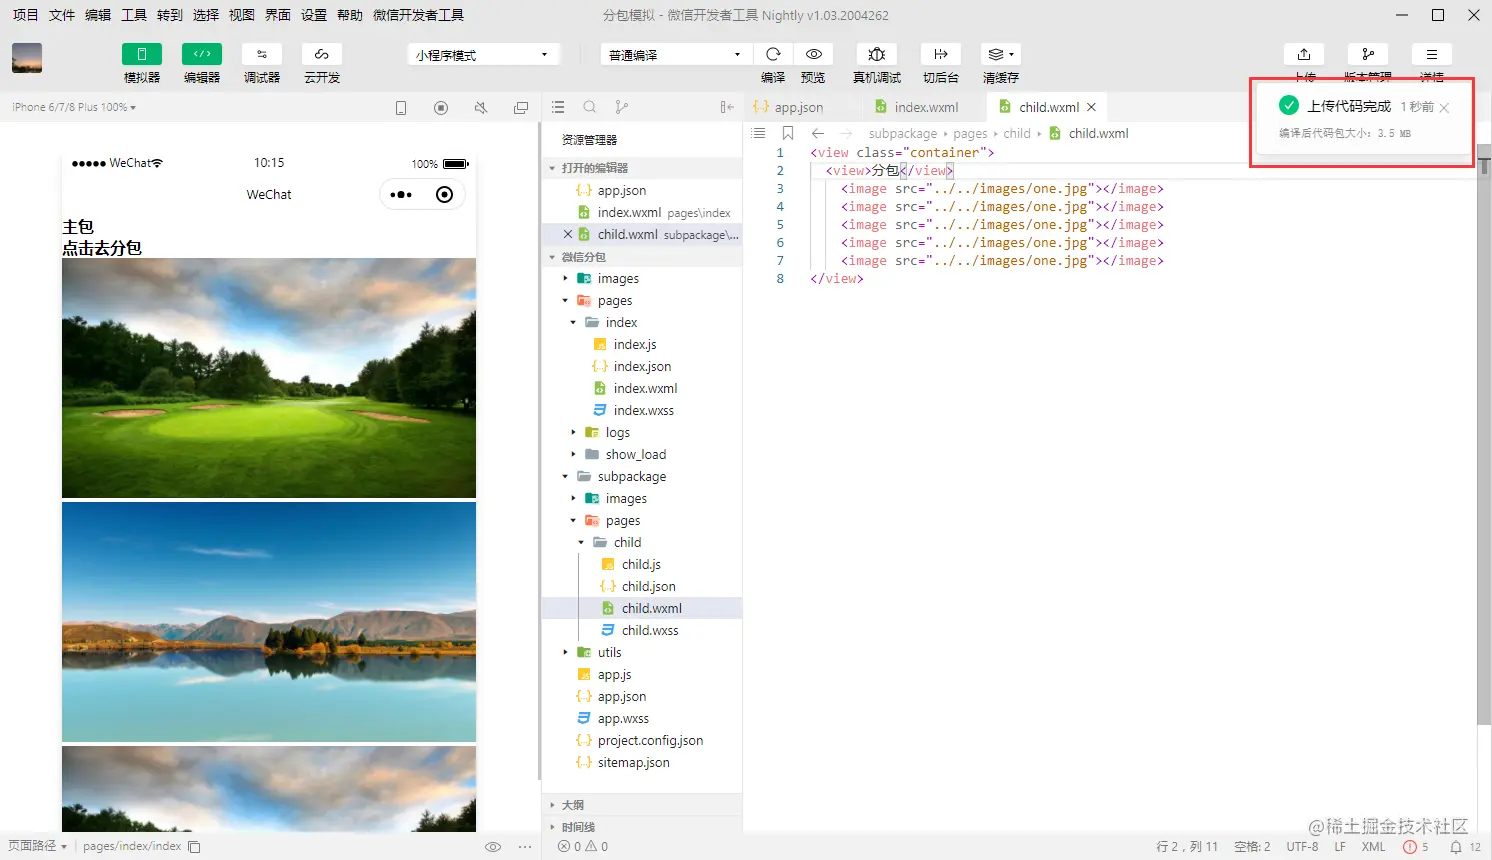This screenshot has width=1492, height=860.
Task: Expand the utils folder
Action: pos(565,653)
